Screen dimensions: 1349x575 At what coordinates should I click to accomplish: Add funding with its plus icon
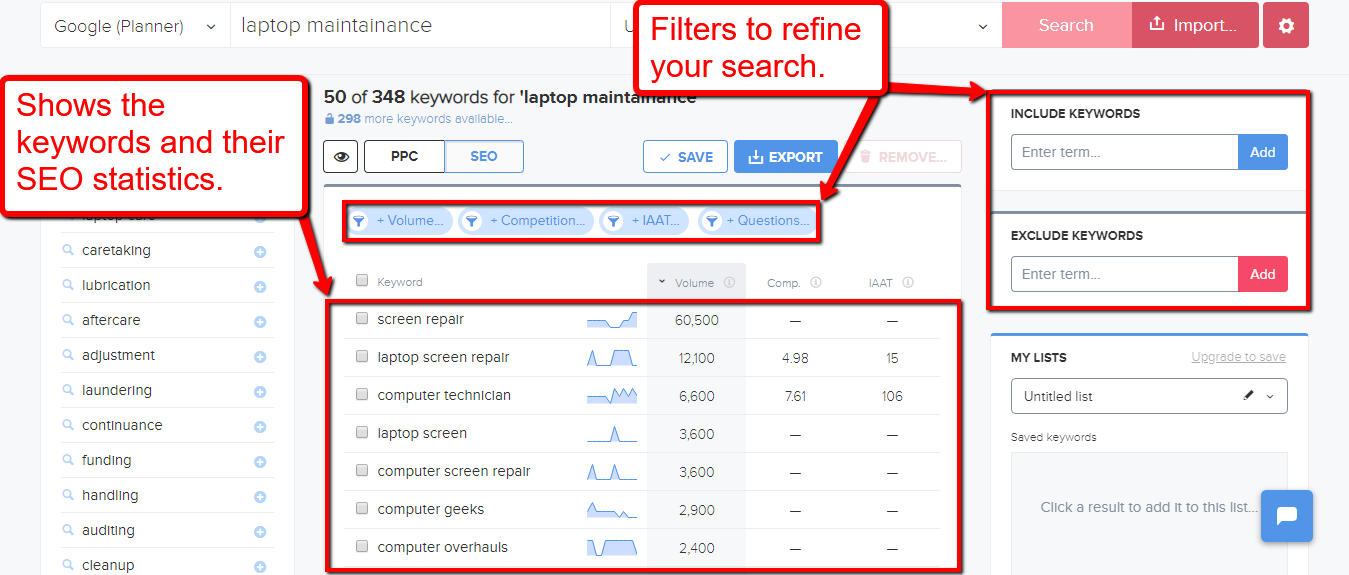pos(260,462)
